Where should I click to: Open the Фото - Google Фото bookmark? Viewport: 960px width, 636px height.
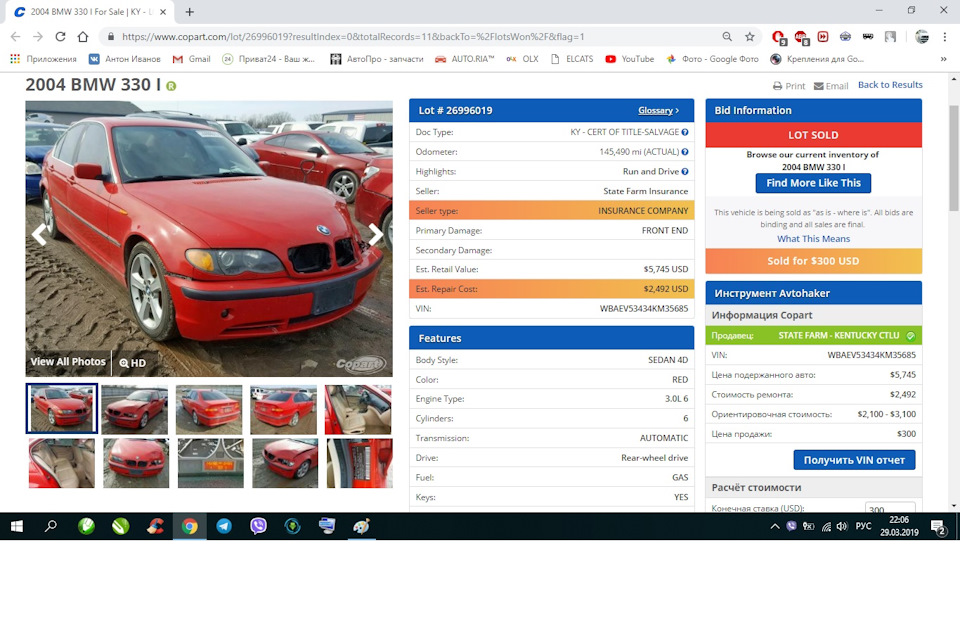point(713,59)
